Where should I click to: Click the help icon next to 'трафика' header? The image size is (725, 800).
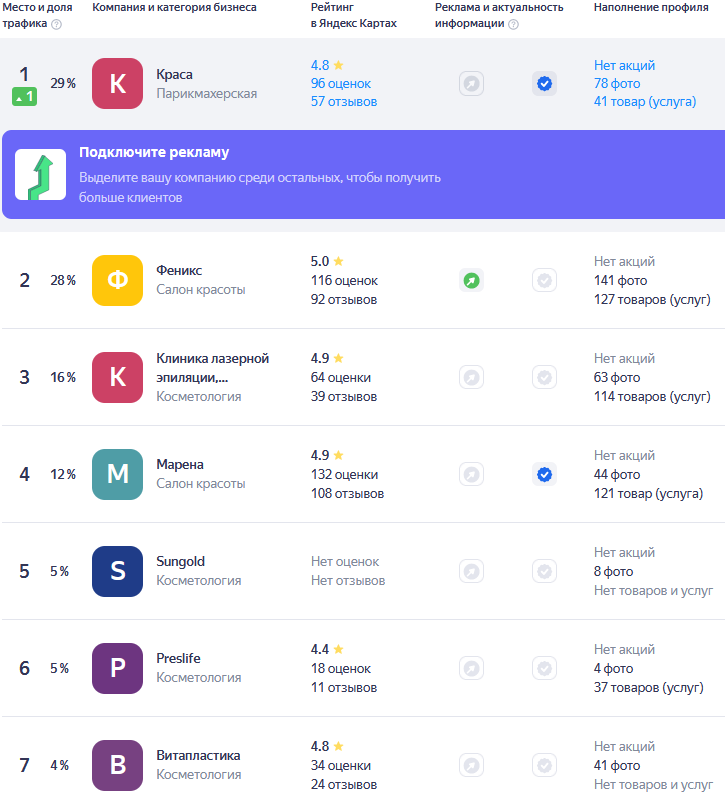point(57,24)
